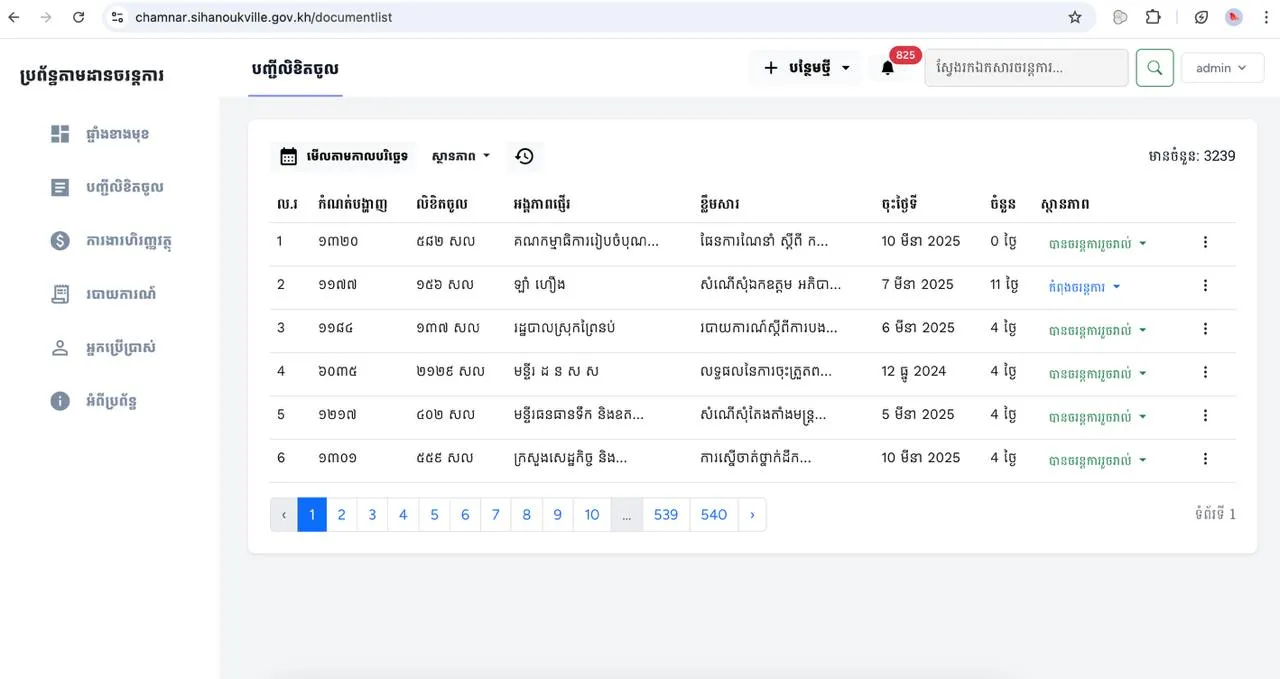Open the admin account dropdown
1280x679 pixels.
click(1222, 68)
